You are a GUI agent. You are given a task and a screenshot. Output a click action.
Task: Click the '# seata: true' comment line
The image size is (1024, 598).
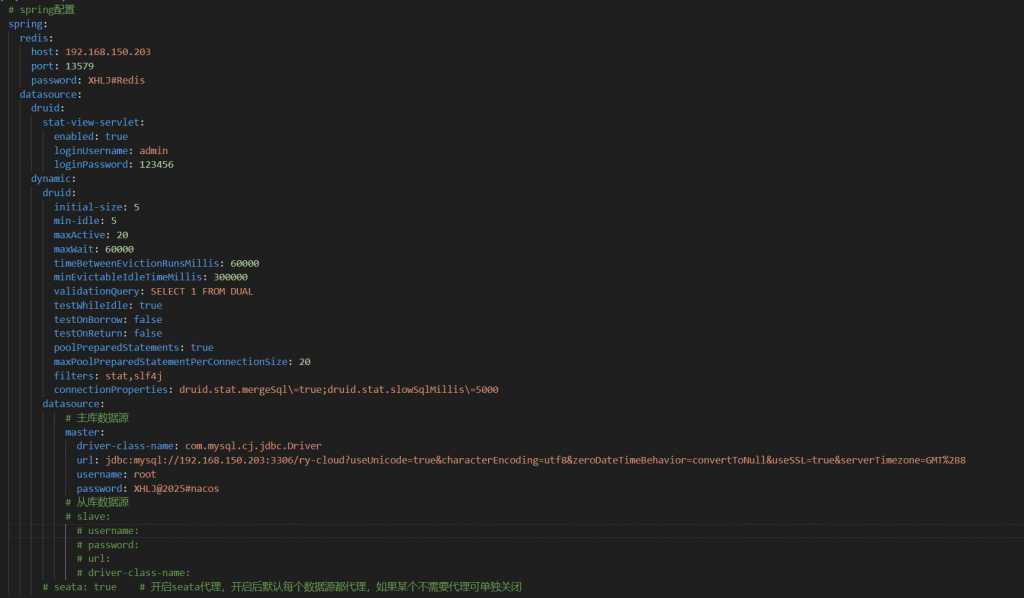pos(282,587)
